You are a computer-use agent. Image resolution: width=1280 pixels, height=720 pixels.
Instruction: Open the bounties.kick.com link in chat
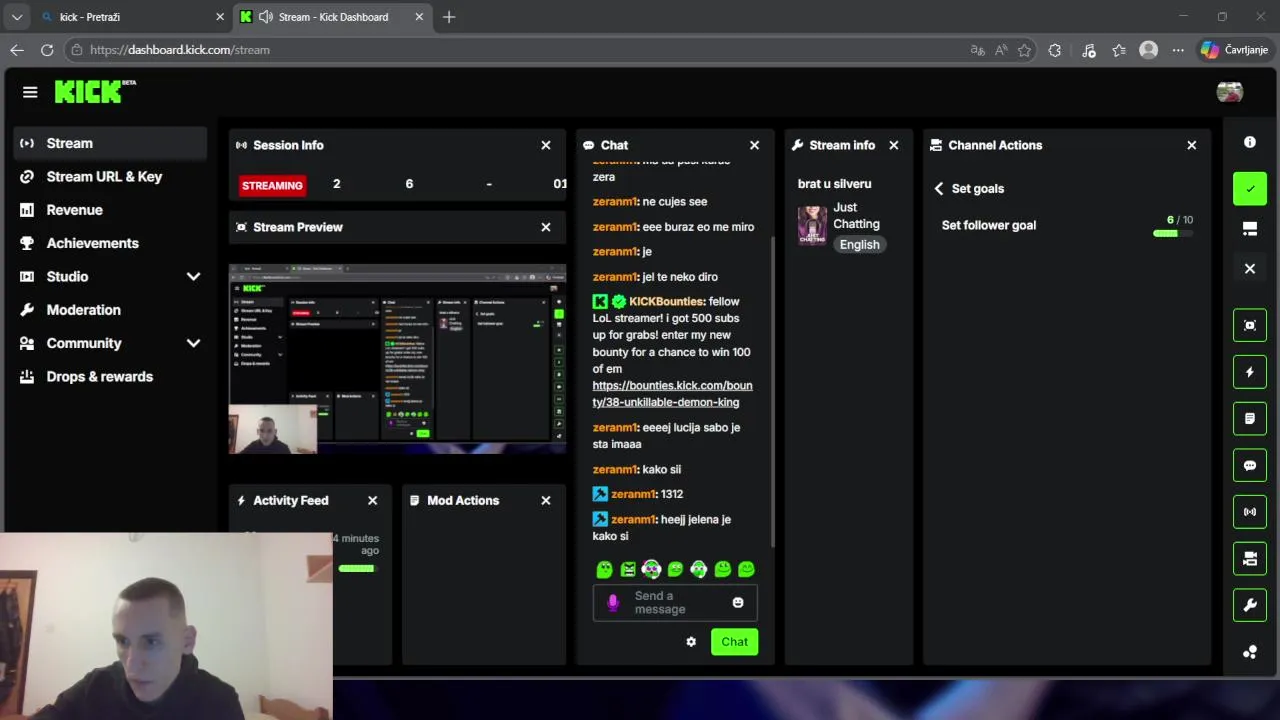click(672, 394)
